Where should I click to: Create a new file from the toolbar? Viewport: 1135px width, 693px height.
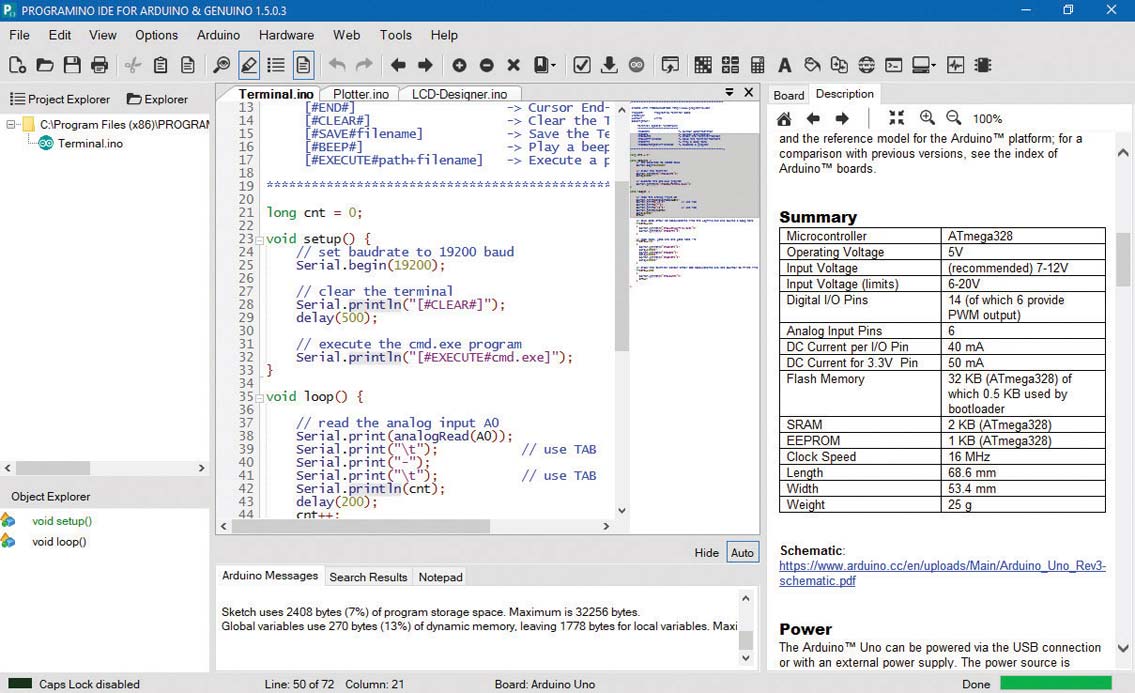click(17, 65)
